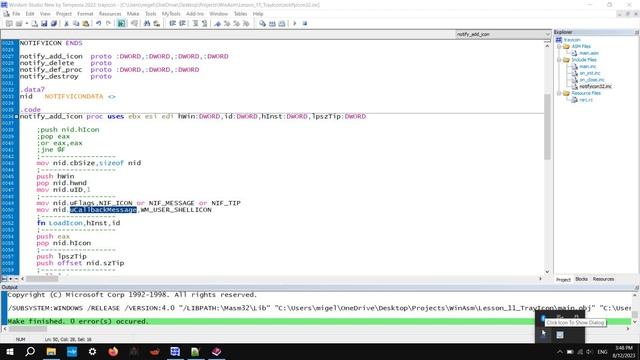Click the 'fn LoadIcon,hInst,id' code line
640x360 pixels.
point(78,223)
